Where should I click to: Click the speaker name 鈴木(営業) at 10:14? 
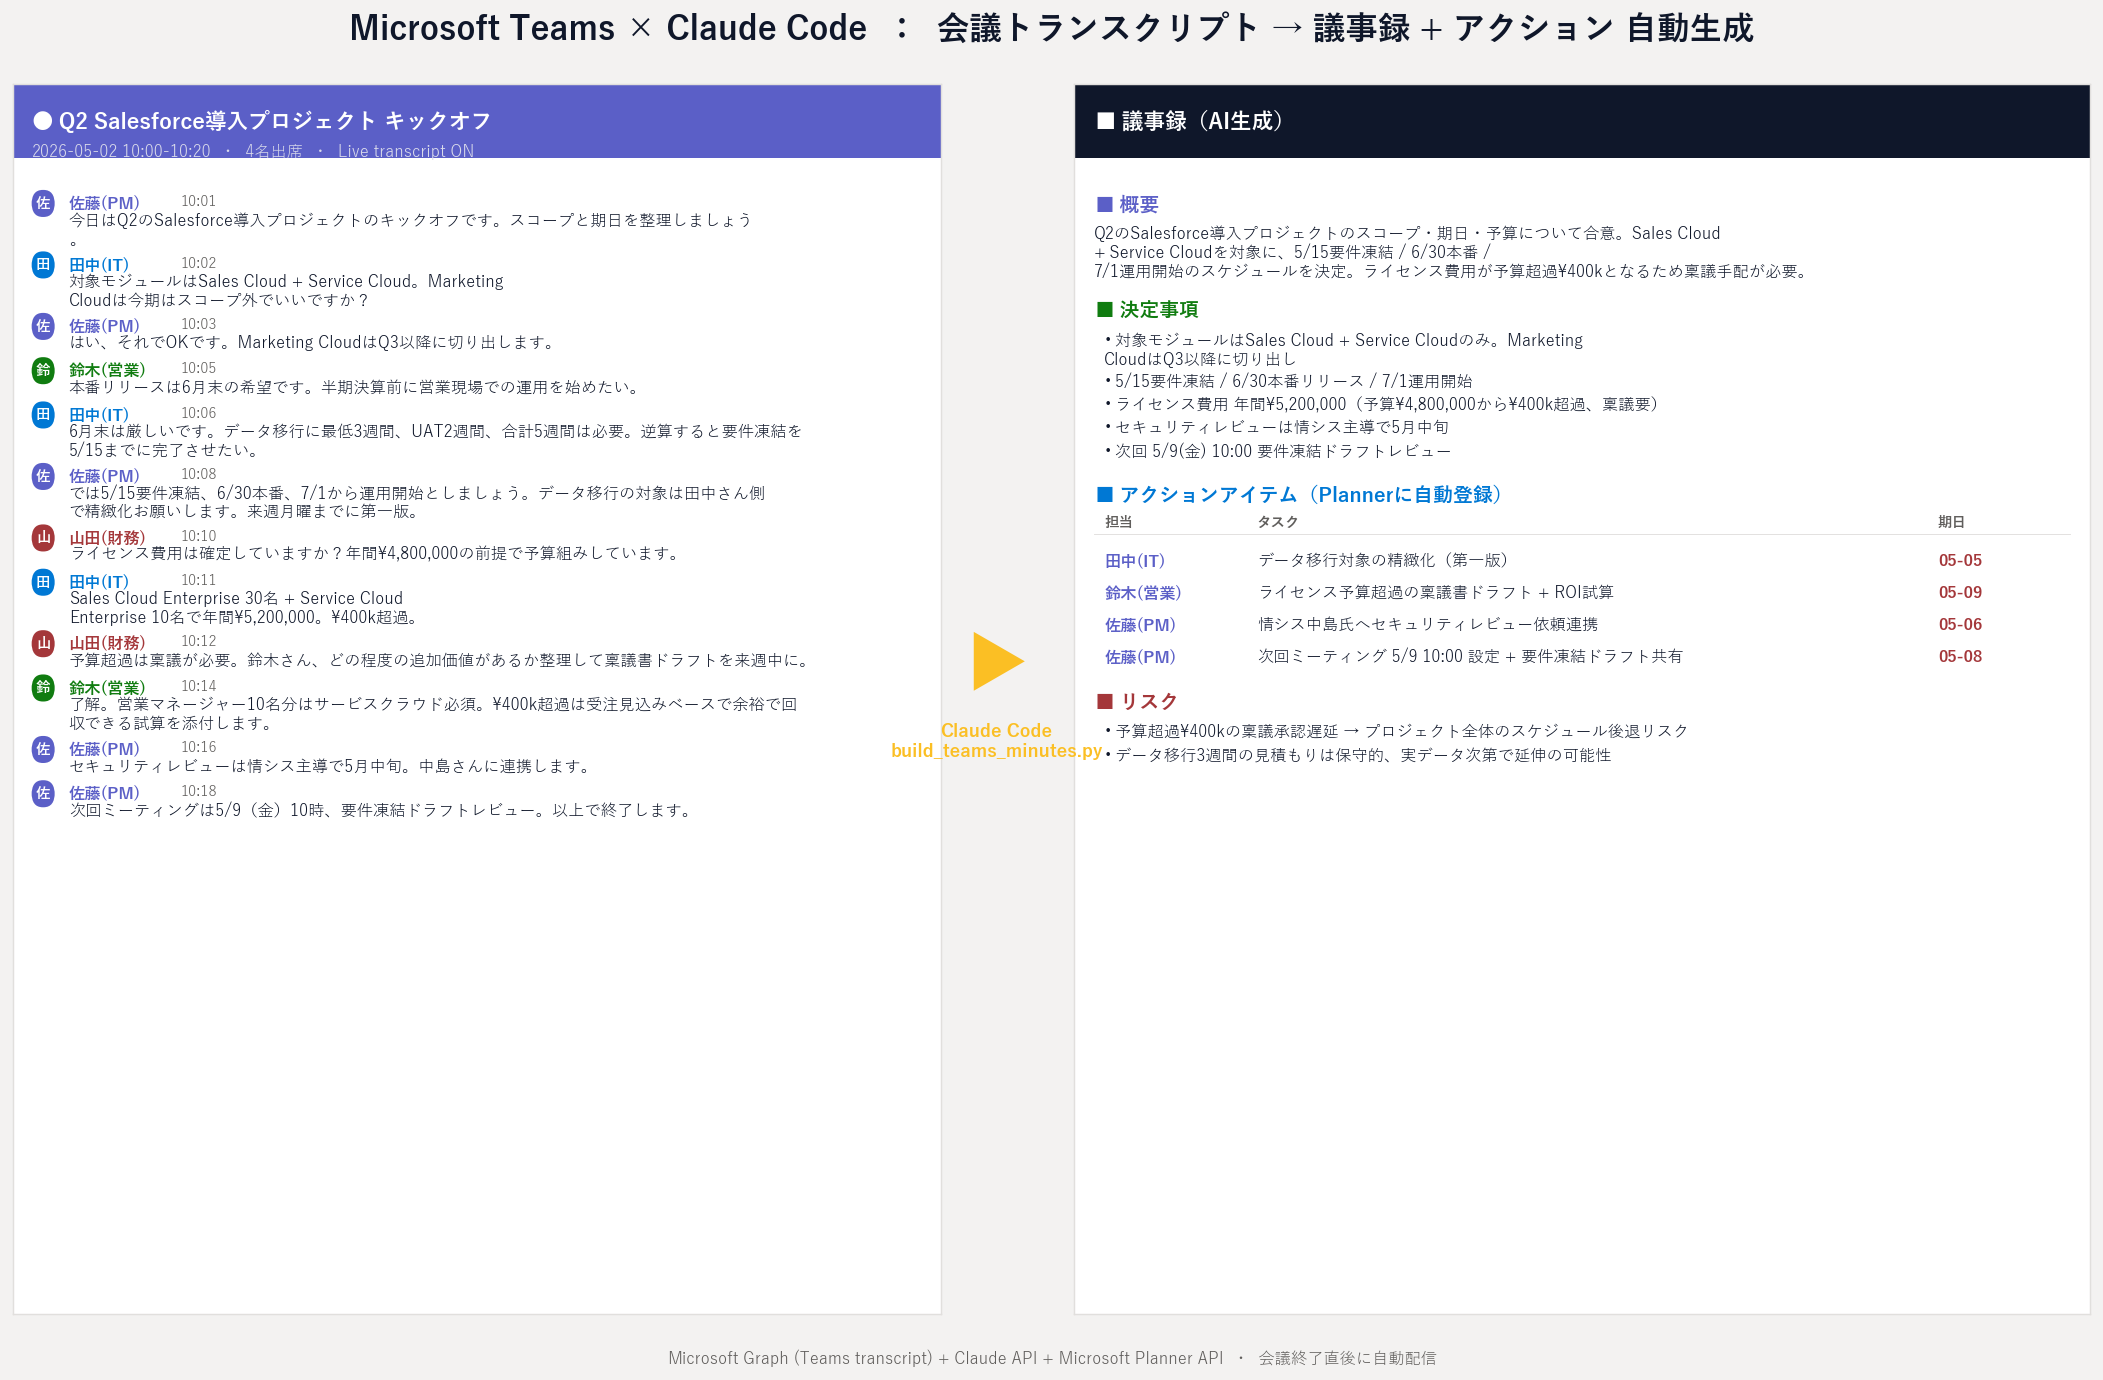(107, 688)
